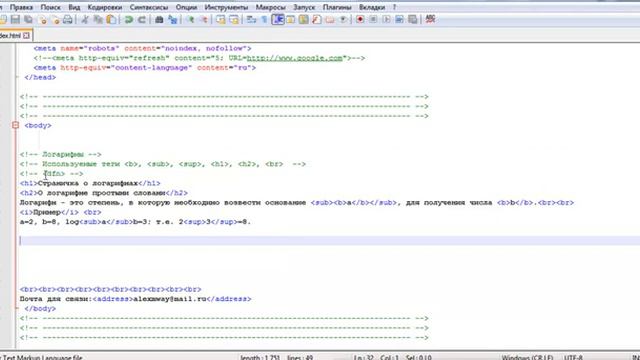This screenshot has height=360, width=640.
Task: Open the Правка menu
Action: tap(21, 7)
